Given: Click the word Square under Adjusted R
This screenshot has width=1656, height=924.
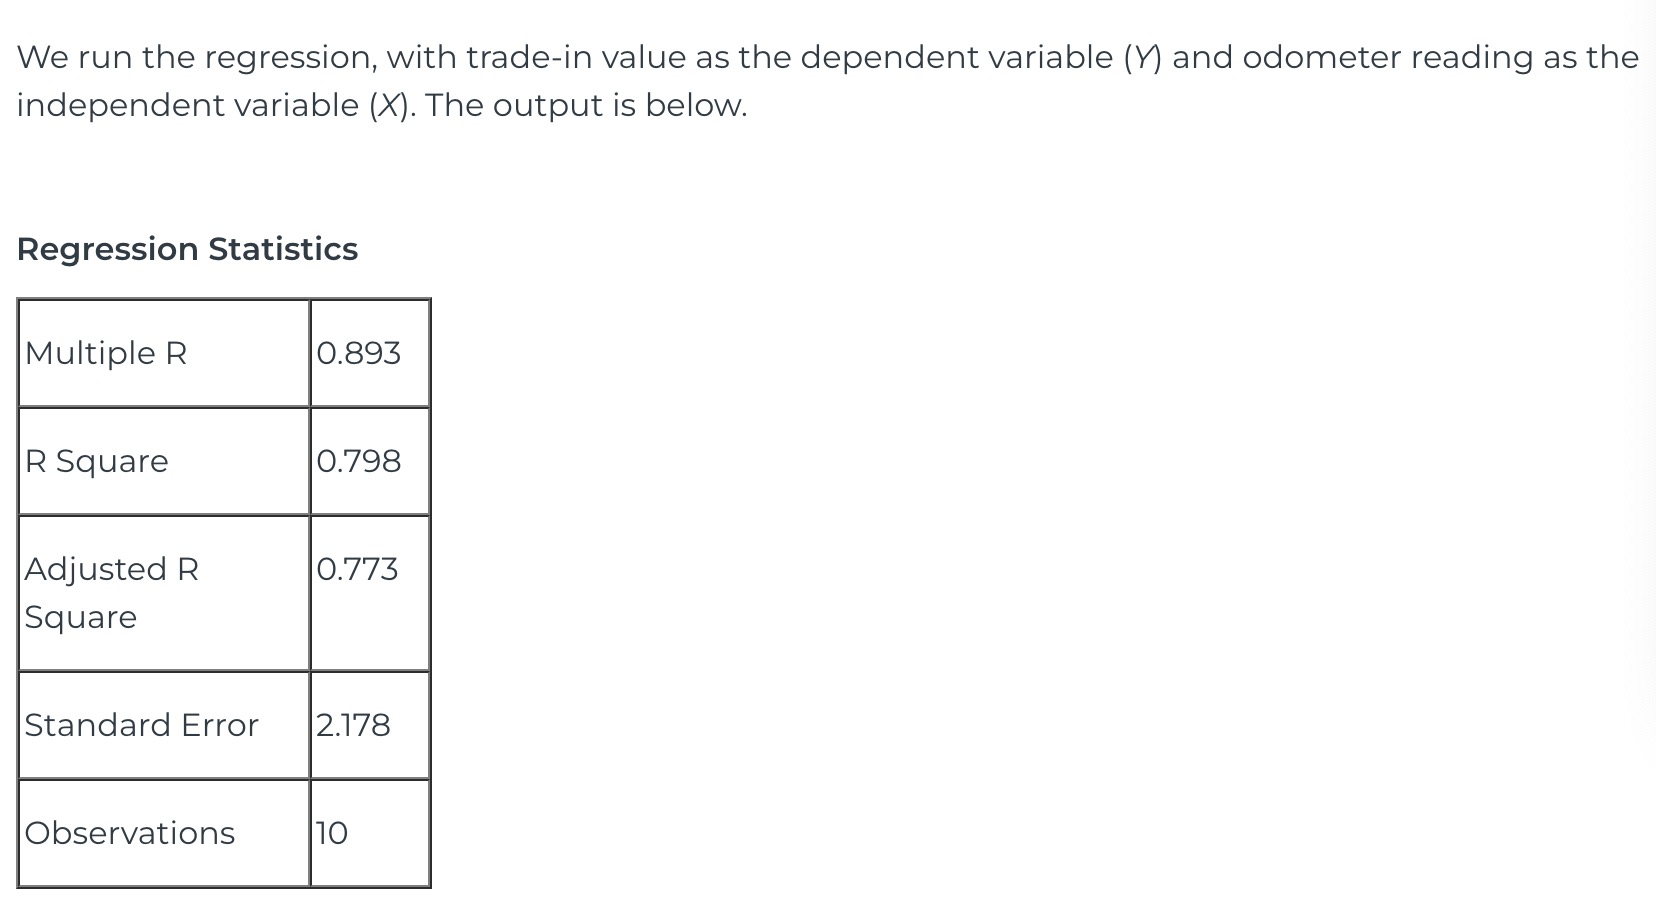Looking at the screenshot, I should [81, 618].
